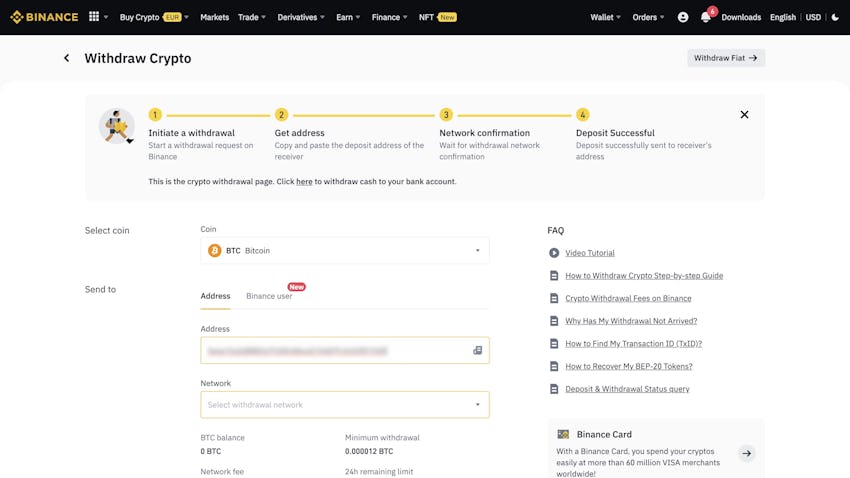The height and width of the screenshot is (478, 850).
Task: Click the Binance Card heading
Action: pyautogui.click(x=604, y=434)
